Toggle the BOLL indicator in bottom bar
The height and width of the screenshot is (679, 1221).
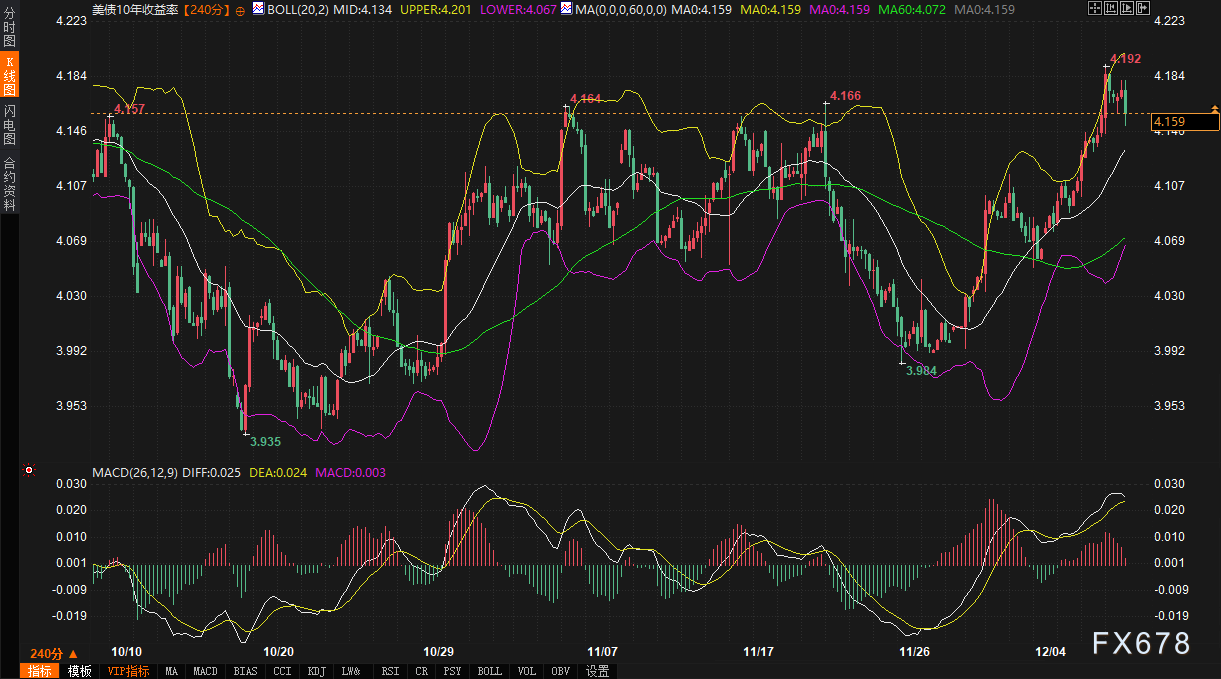489,671
